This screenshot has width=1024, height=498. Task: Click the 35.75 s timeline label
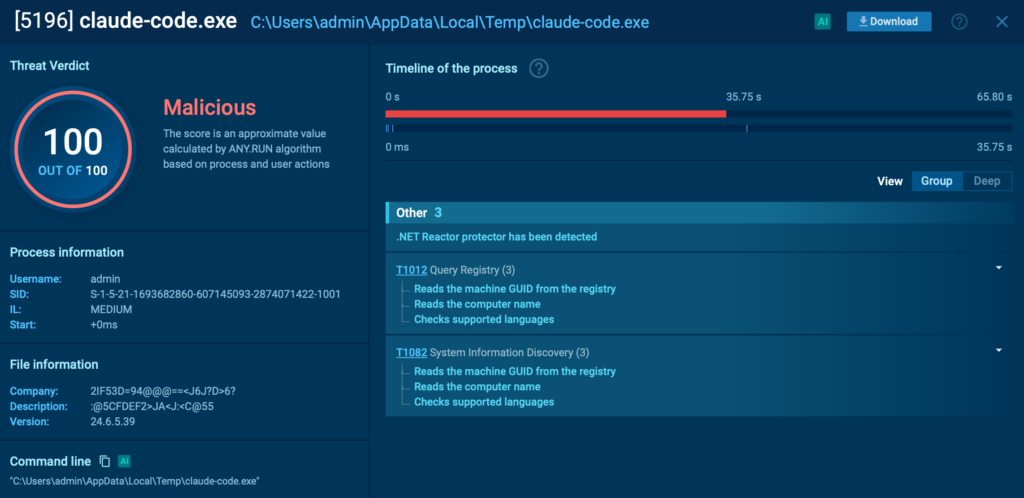point(744,97)
